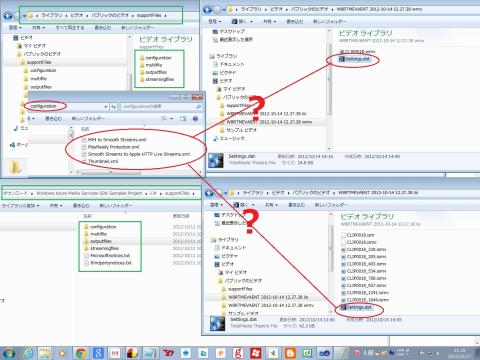Viewport: 480px width, 360px height.
Task: Click search magnifier icon in configuration window
Action: coord(198,107)
